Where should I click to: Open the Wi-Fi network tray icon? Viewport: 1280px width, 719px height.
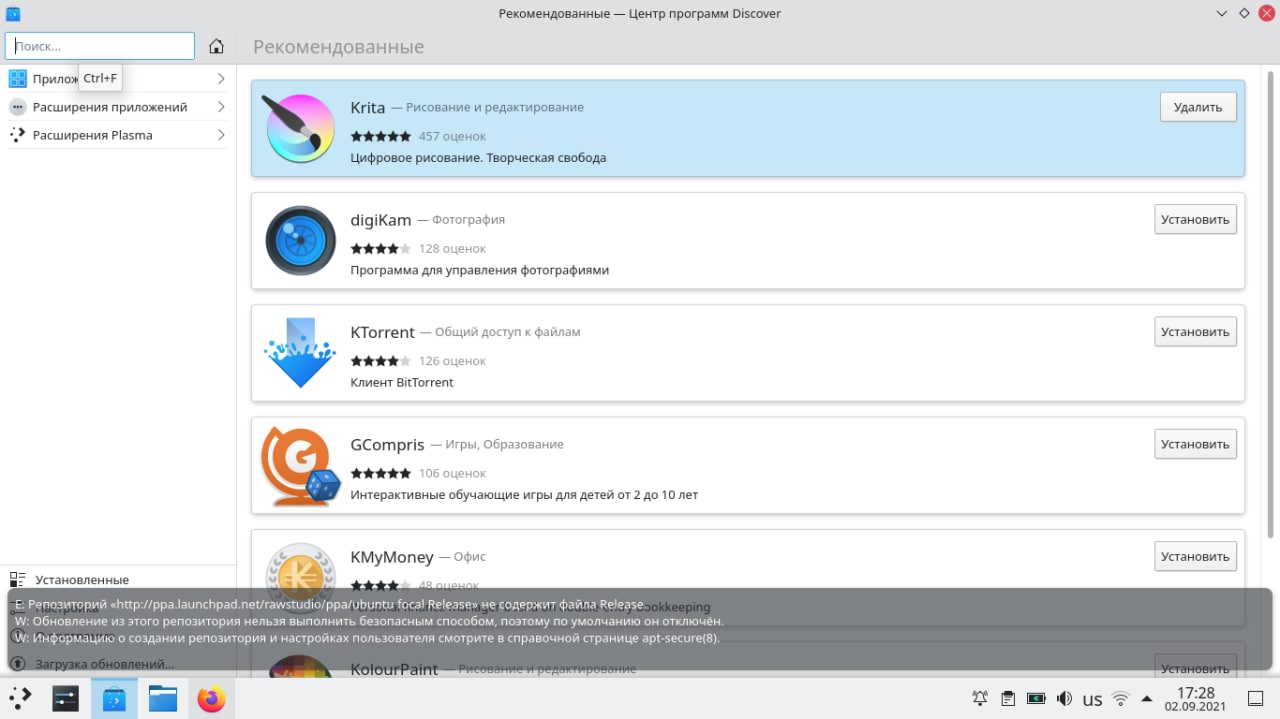[x=1121, y=698]
